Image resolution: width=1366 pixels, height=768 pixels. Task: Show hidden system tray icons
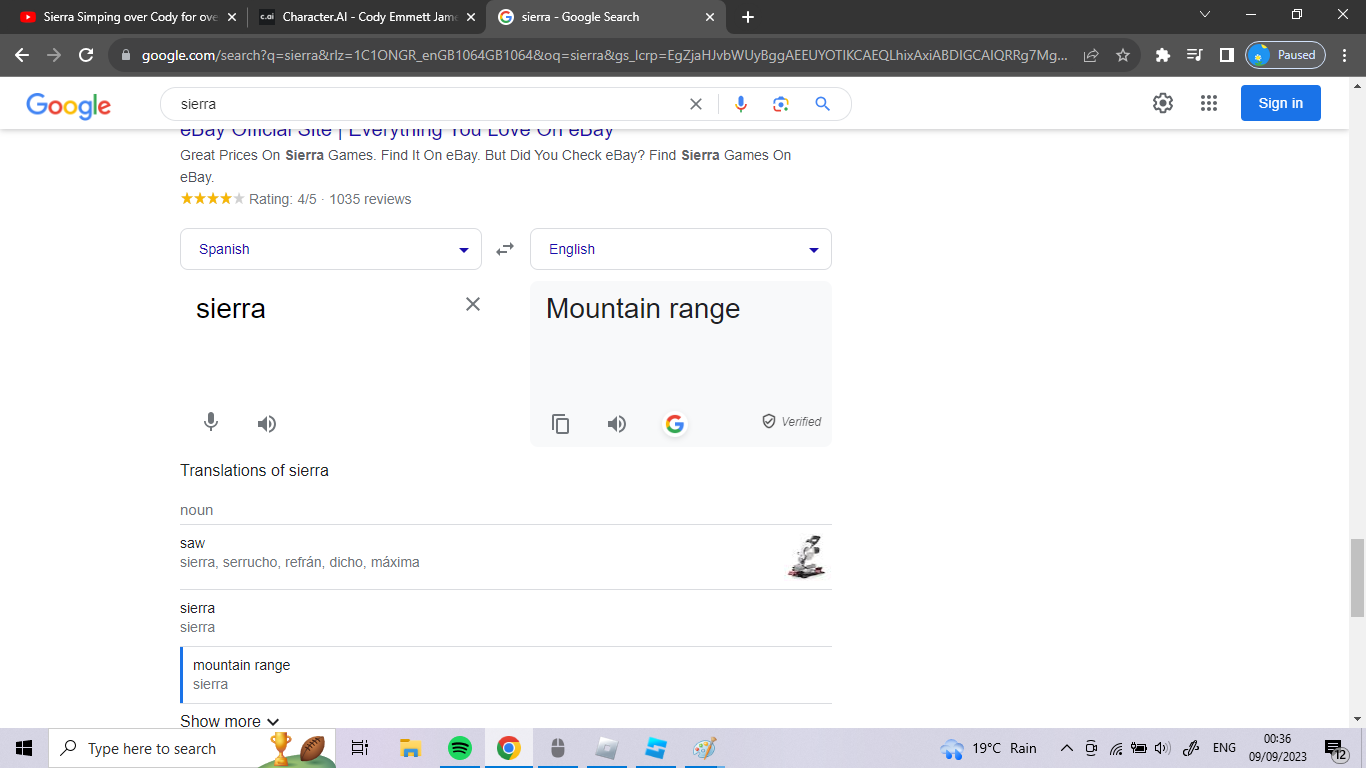pyautogui.click(x=1066, y=748)
